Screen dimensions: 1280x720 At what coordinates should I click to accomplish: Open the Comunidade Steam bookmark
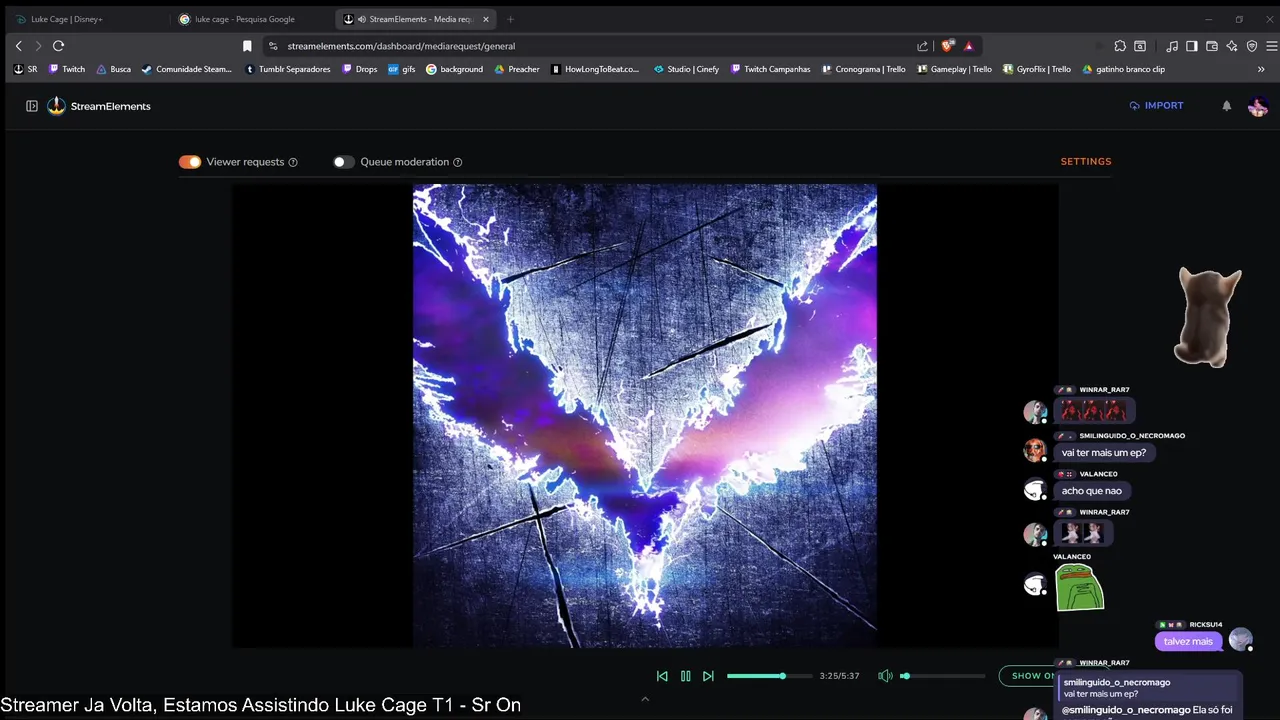(x=187, y=70)
